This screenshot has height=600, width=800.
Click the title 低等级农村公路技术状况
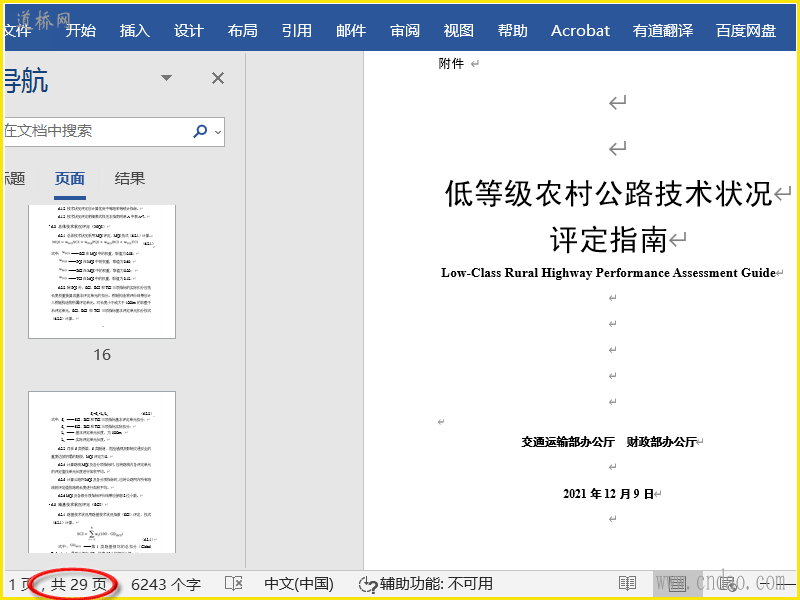pos(608,193)
